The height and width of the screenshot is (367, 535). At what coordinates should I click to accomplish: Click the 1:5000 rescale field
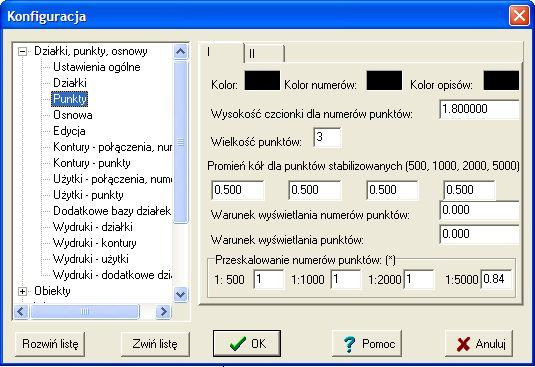[x=496, y=279]
